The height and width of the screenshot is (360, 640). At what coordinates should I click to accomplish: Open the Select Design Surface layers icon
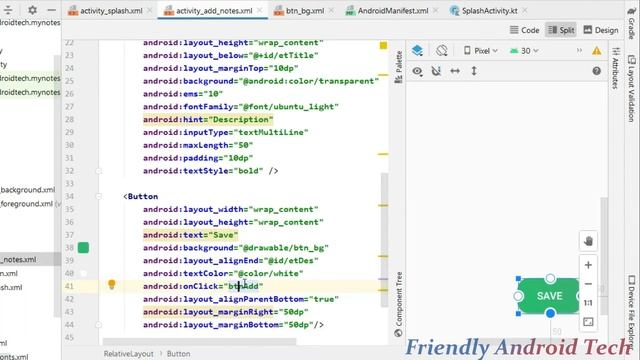(x=417, y=51)
